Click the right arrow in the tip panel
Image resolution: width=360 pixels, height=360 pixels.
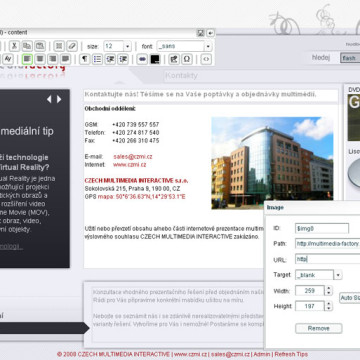(x=59, y=99)
